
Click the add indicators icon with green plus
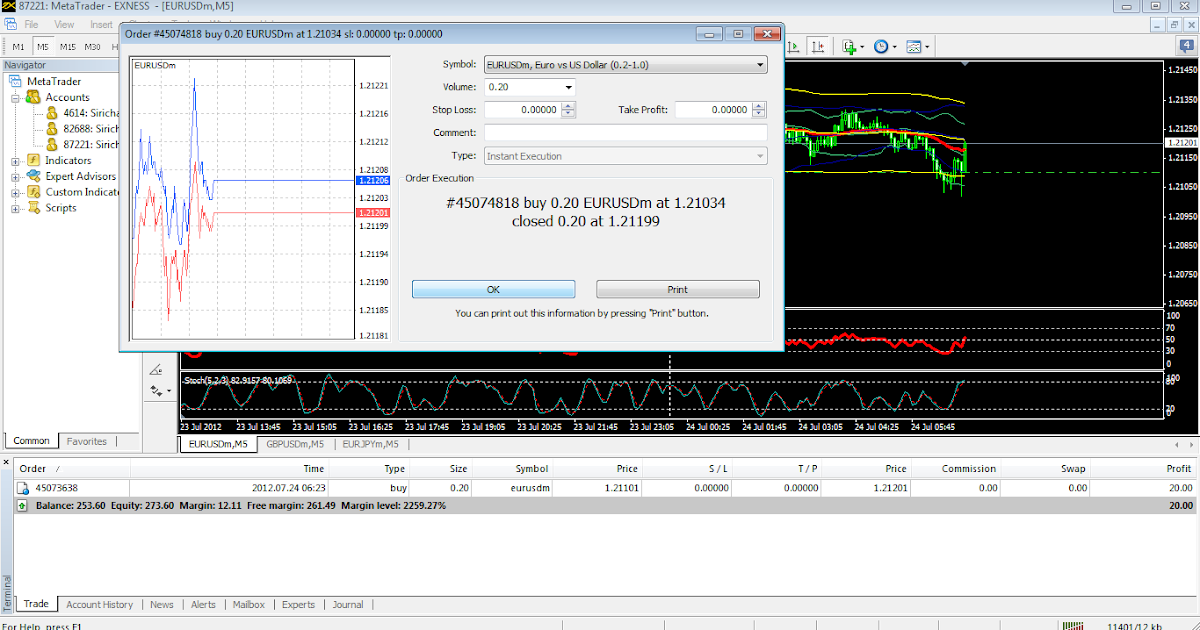849,47
